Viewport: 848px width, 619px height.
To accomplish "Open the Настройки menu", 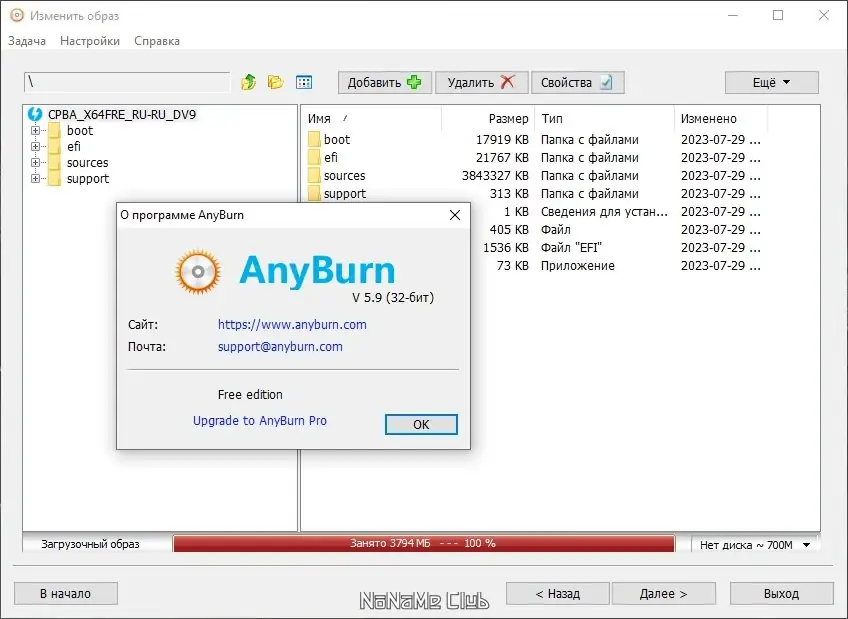I will click(x=90, y=41).
